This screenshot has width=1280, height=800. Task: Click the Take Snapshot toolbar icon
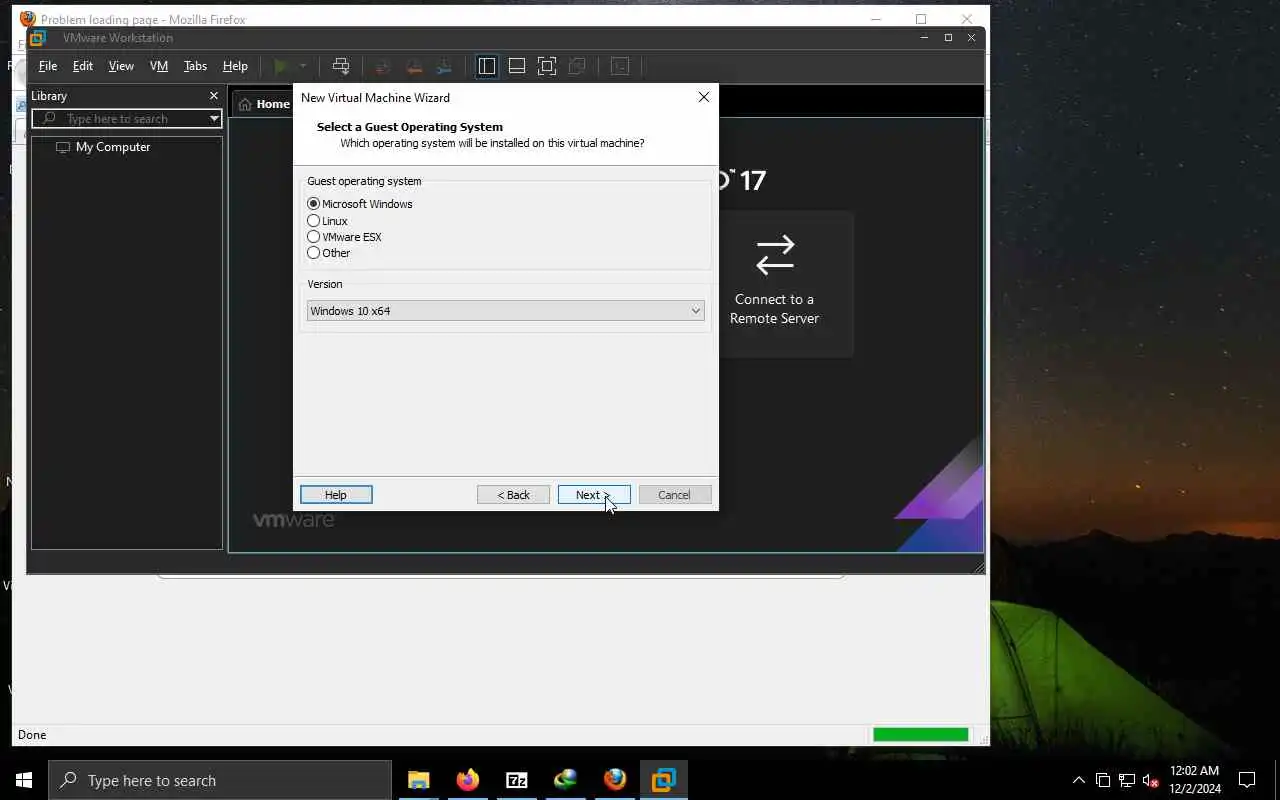pyautogui.click(x=382, y=66)
